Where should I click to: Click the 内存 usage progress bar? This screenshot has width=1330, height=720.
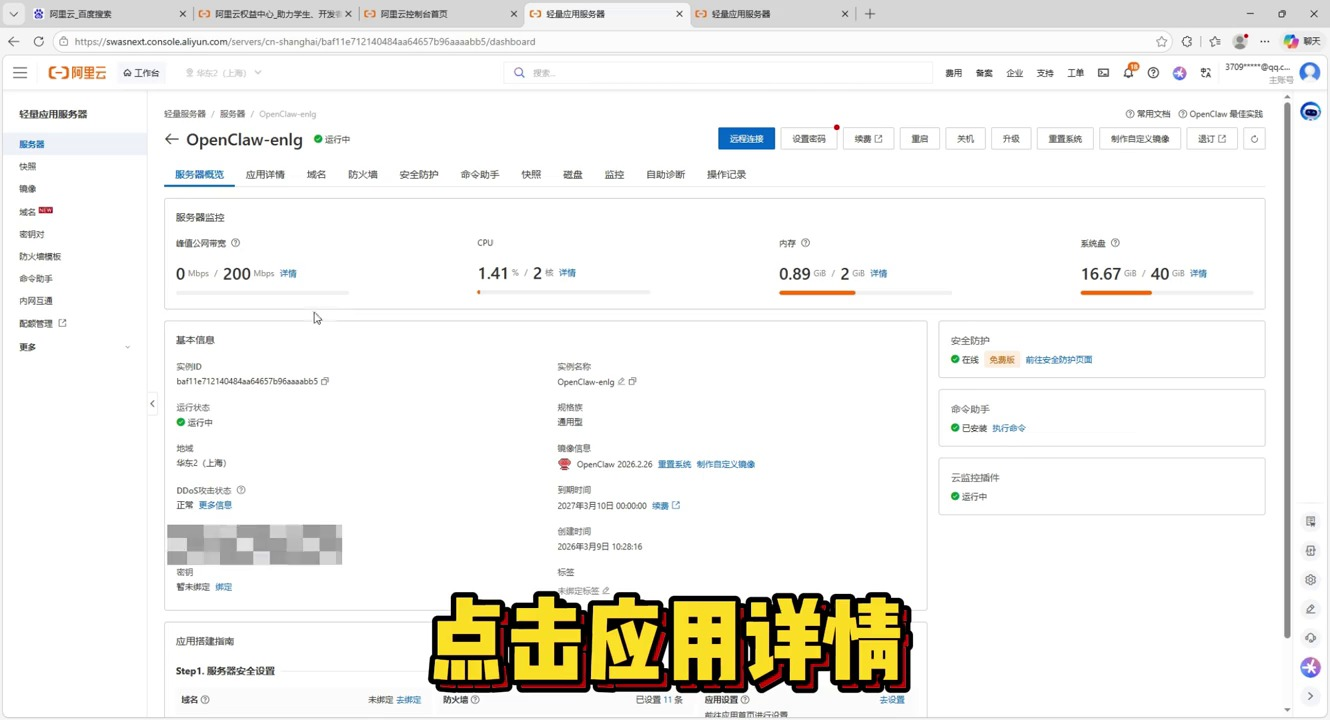coord(865,293)
